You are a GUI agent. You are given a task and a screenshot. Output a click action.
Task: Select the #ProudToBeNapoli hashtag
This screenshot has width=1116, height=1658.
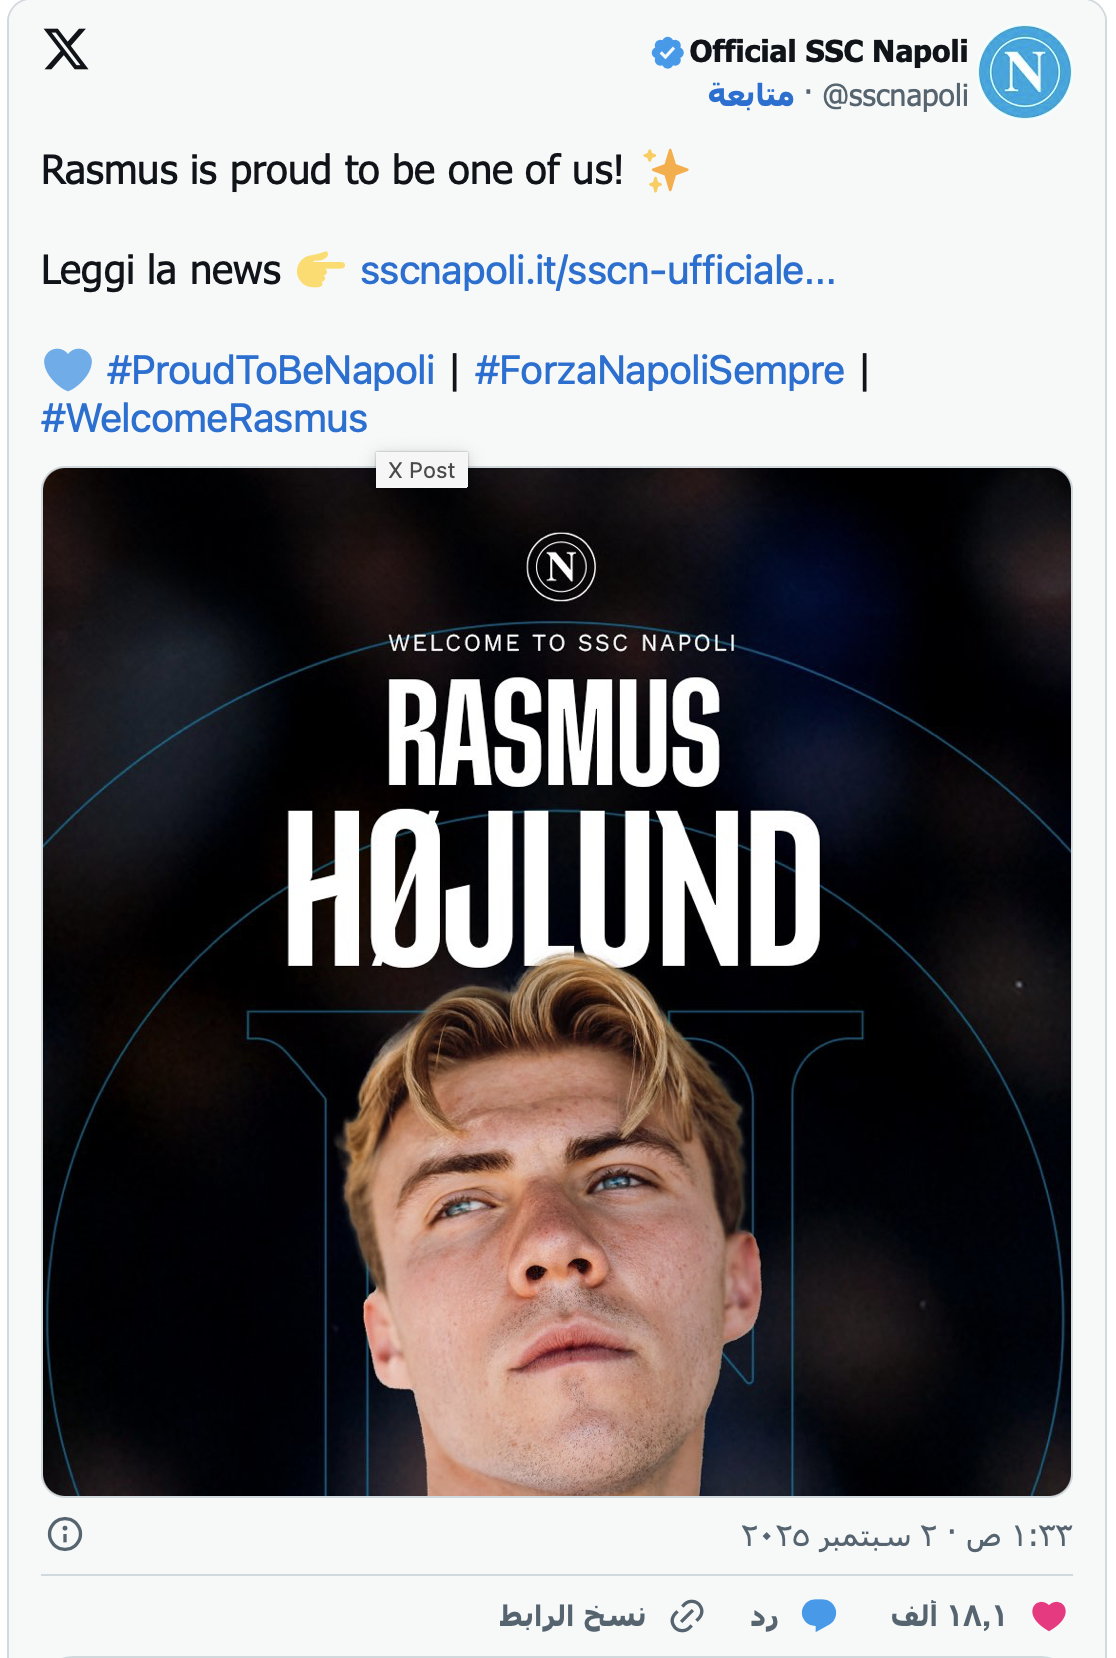(x=270, y=370)
